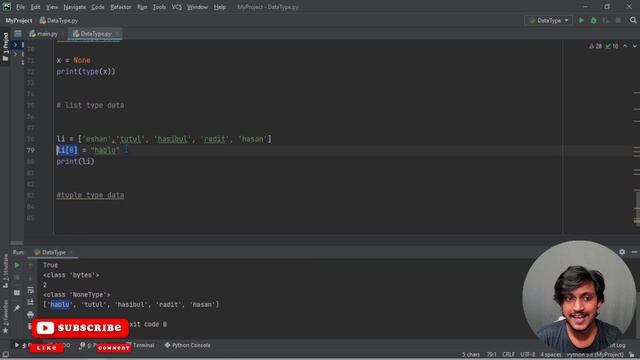Toggle Soft-Wrap in the Run output gutter
640x360 pixels.
coord(30,290)
